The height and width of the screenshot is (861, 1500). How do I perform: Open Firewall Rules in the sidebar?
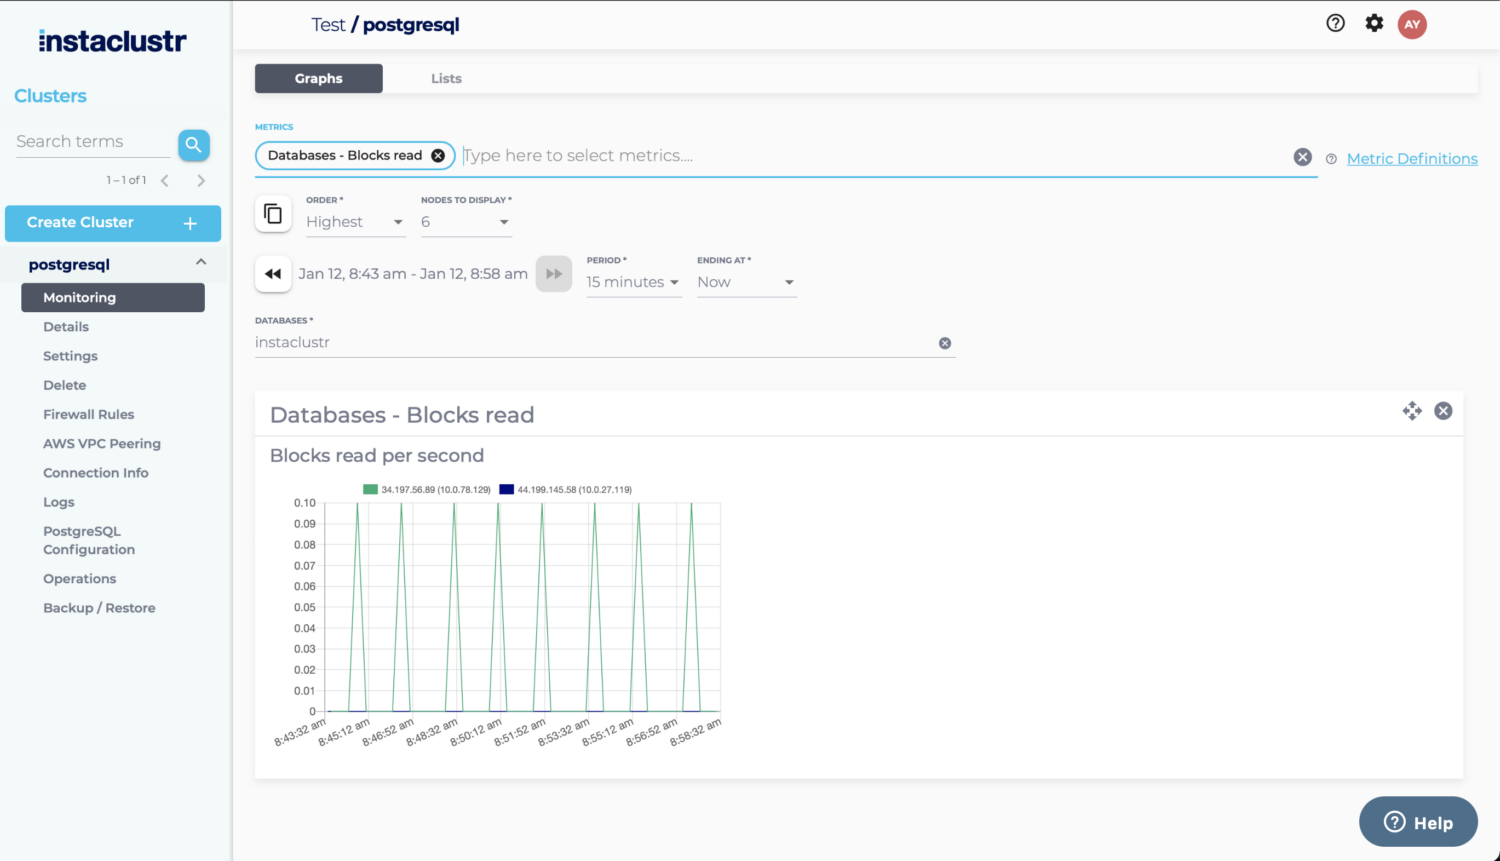88,414
